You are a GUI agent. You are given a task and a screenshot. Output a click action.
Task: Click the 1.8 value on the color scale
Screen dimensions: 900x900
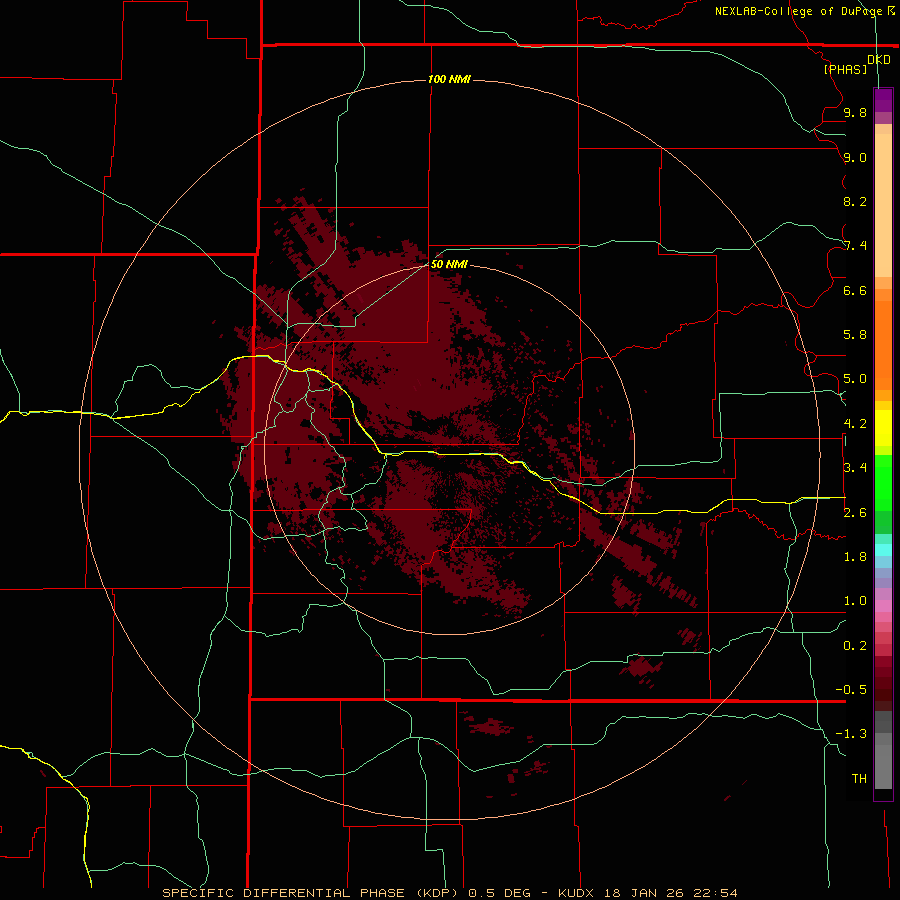[855, 557]
